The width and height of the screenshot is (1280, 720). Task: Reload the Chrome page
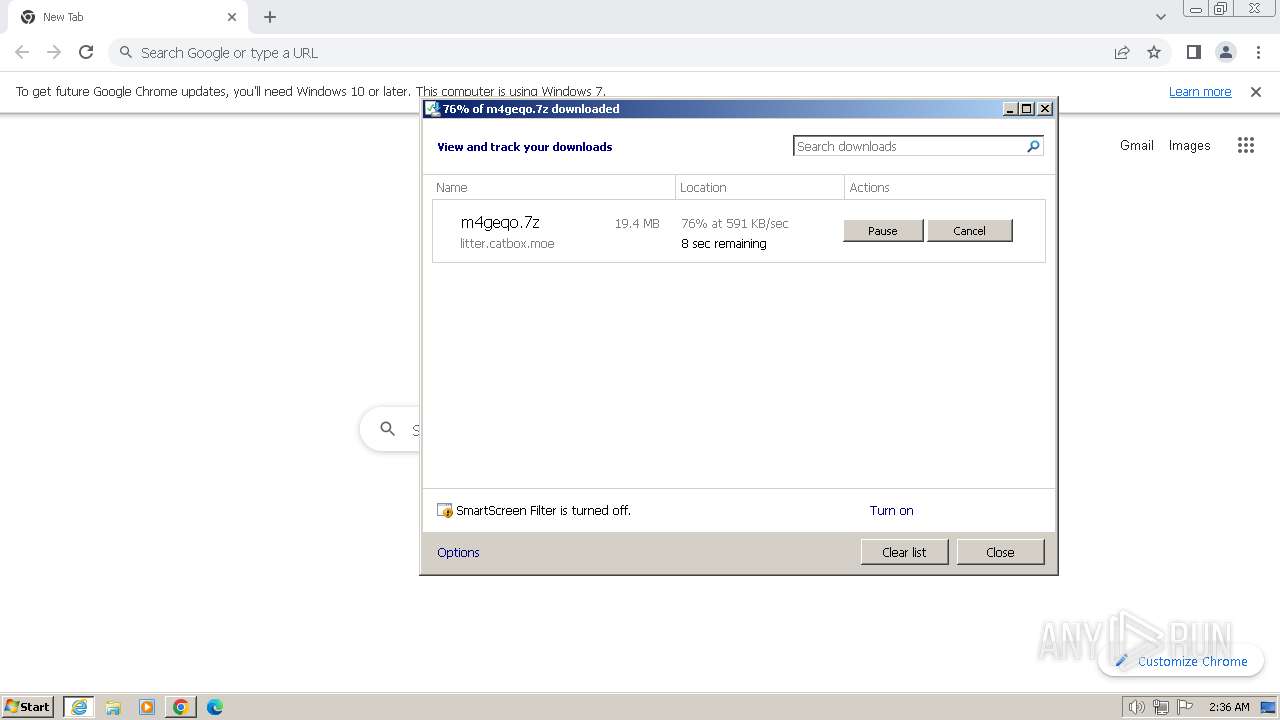(86, 53)
